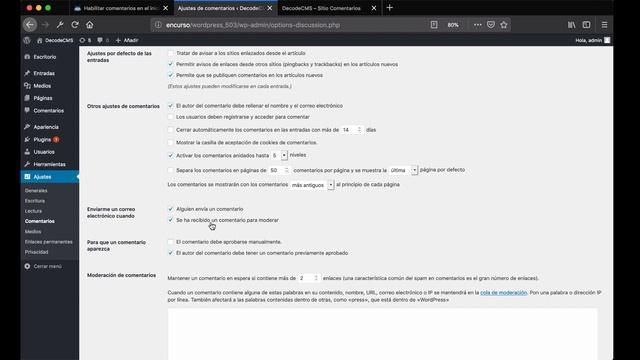Open nested comments levels dropdown
This screenshot has width=640, height=360.
279,156
